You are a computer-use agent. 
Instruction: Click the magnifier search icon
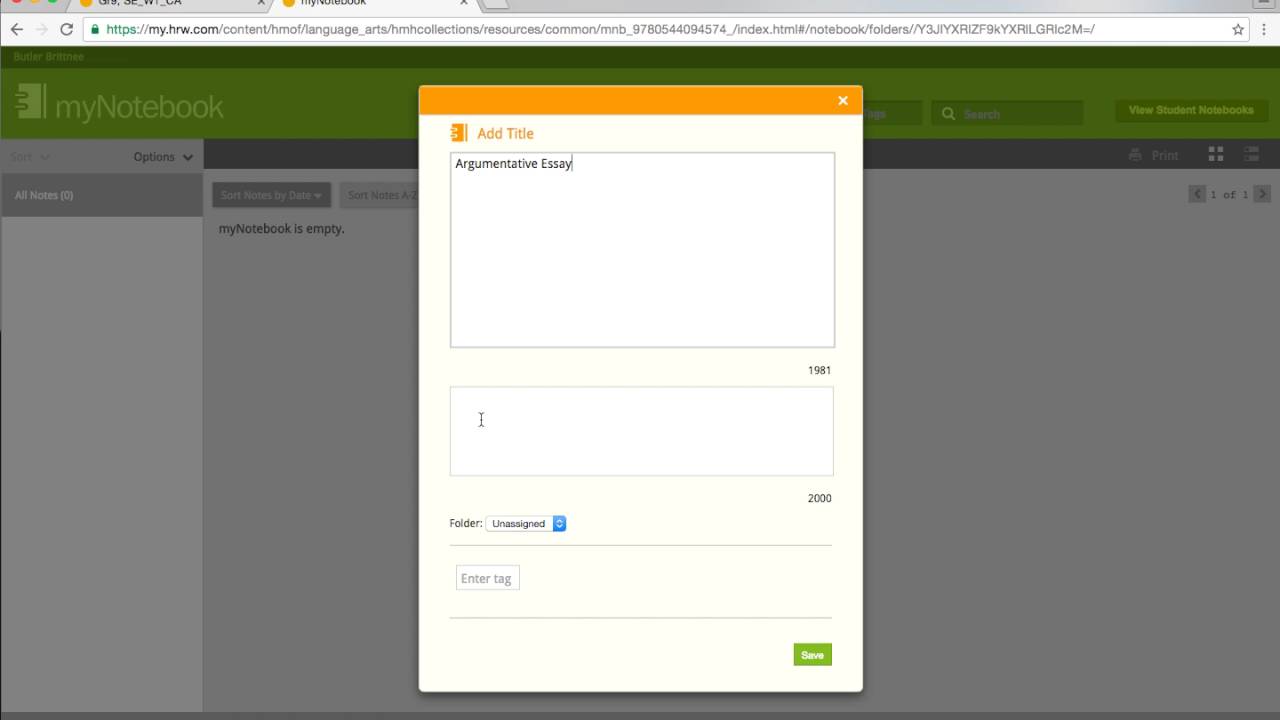(948, 114)
